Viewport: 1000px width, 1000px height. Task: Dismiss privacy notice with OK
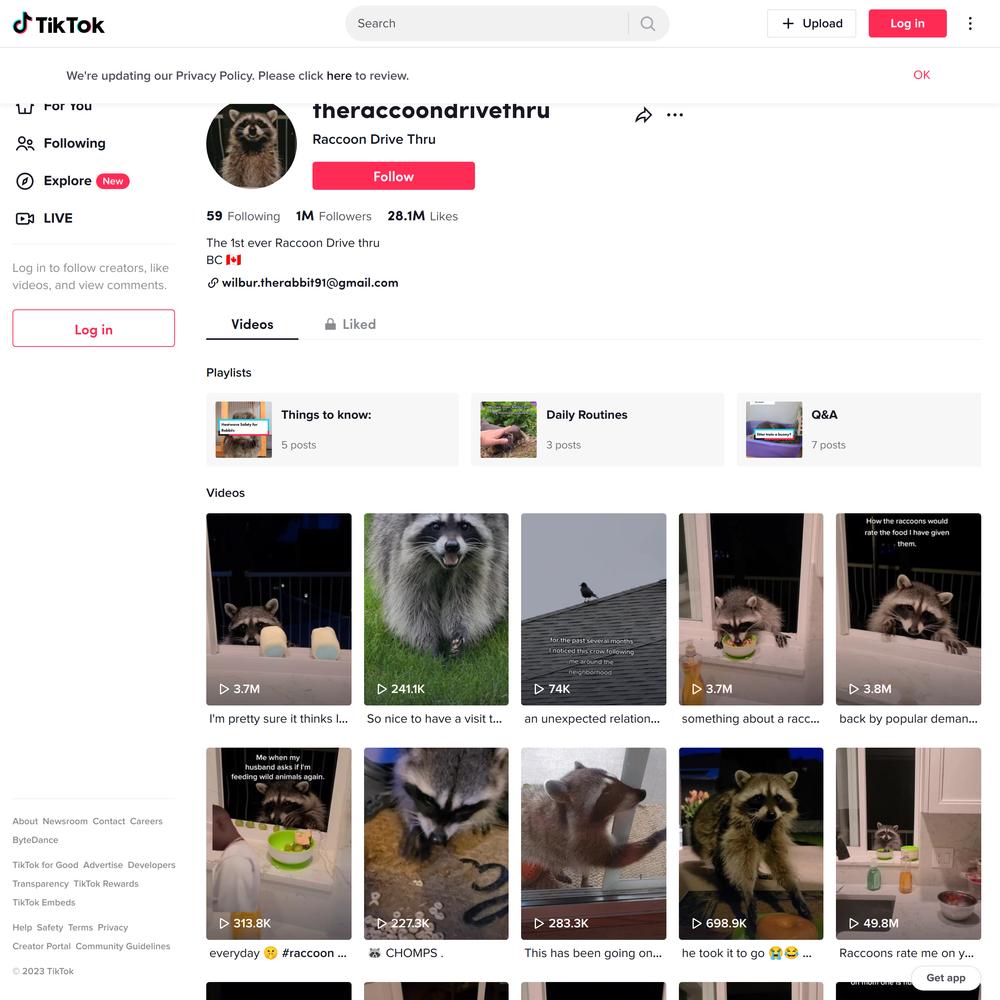[x=922, y=75]
